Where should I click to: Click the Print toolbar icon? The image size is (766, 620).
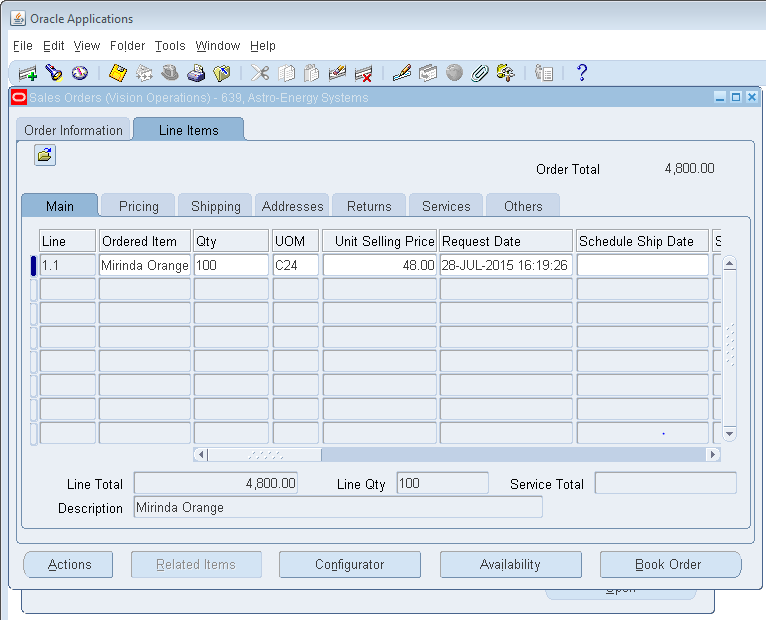[x=196, y=73]
